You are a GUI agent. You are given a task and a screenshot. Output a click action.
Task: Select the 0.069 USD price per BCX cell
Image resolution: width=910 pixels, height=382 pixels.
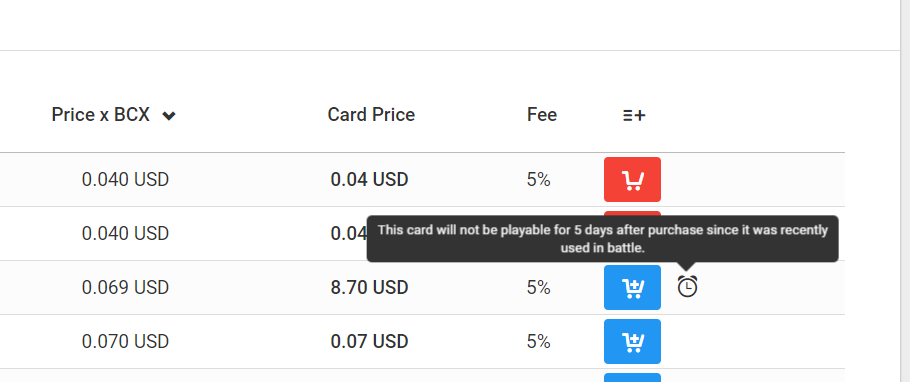point(125,287)
